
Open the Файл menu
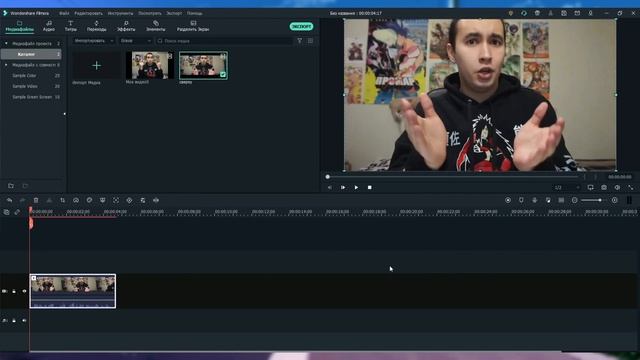(64, 13)
